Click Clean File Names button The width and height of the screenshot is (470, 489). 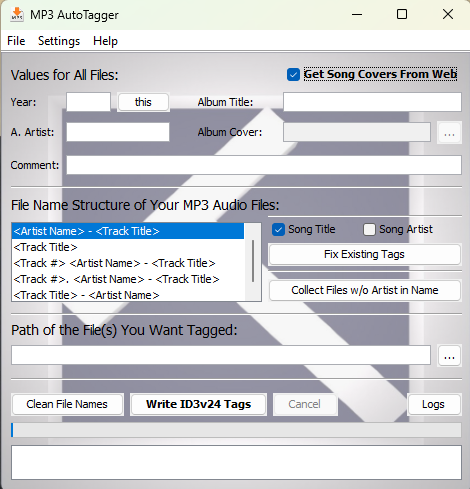coord(67,404)
